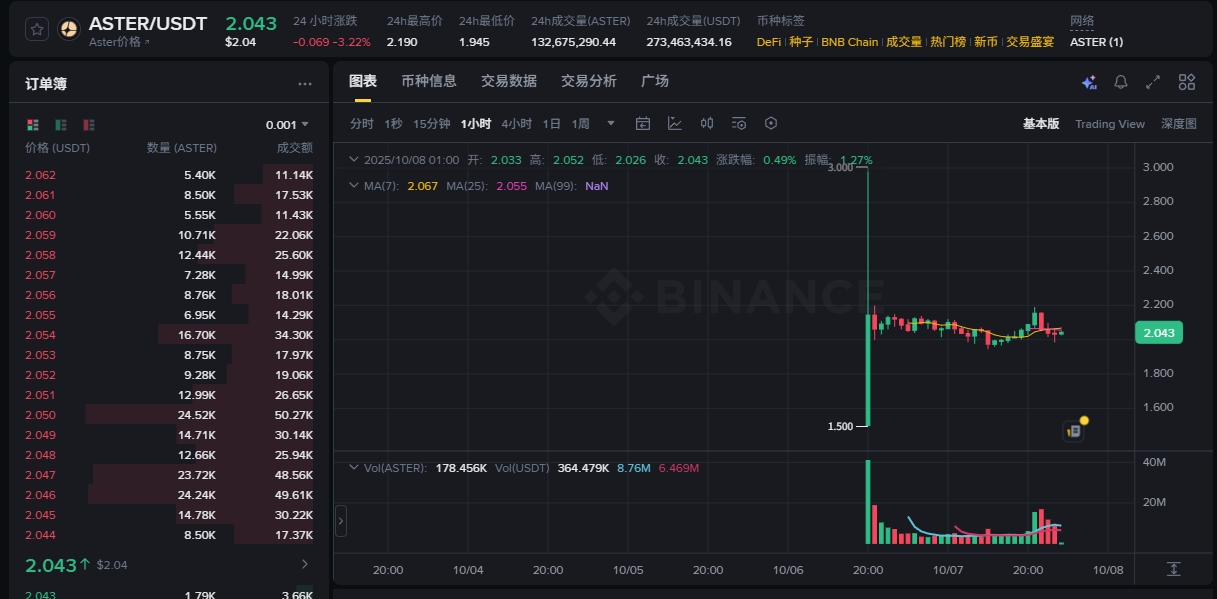
Task: Click the 2.050 price row in order book
Action: [x=40, y=415]
